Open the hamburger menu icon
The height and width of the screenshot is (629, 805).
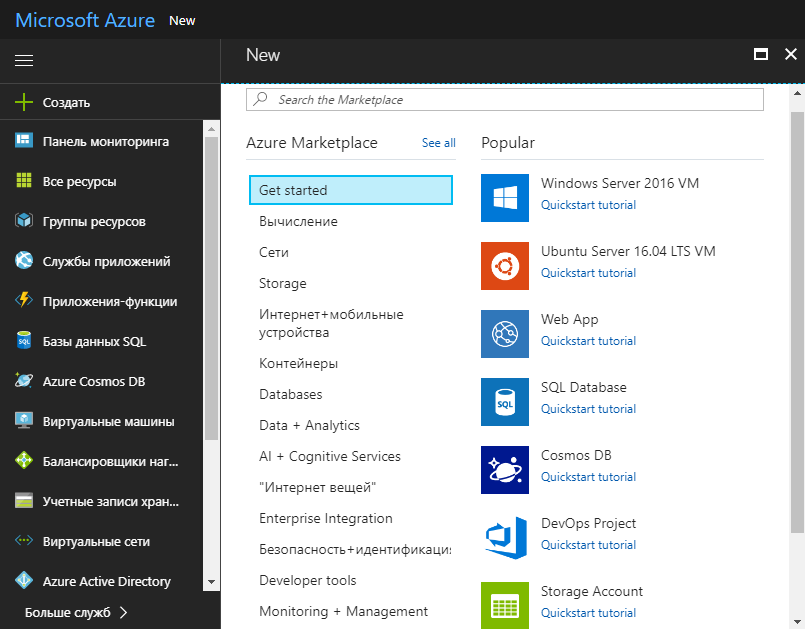point(24,61)
